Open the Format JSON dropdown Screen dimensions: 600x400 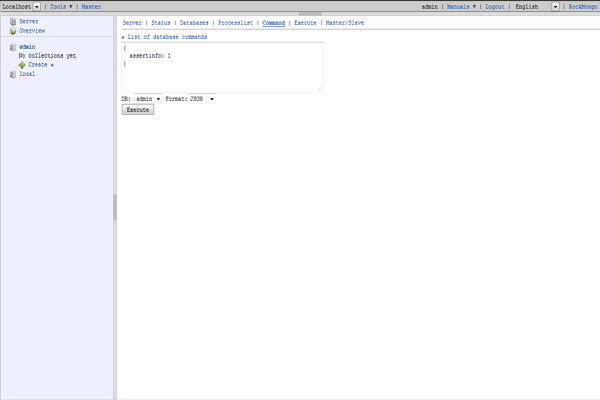click(201, 99)
